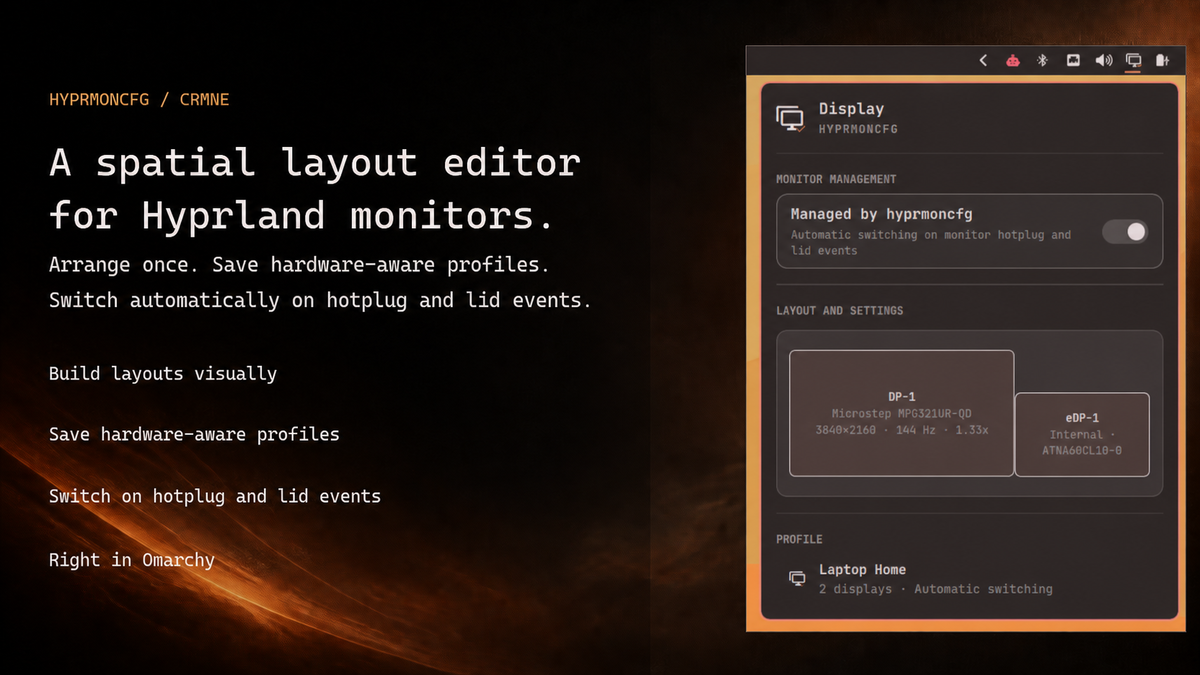The width and height of the screenshot is (1200, 675).
Task: Click the display monitors tray icon
Action: point(1133,60)
